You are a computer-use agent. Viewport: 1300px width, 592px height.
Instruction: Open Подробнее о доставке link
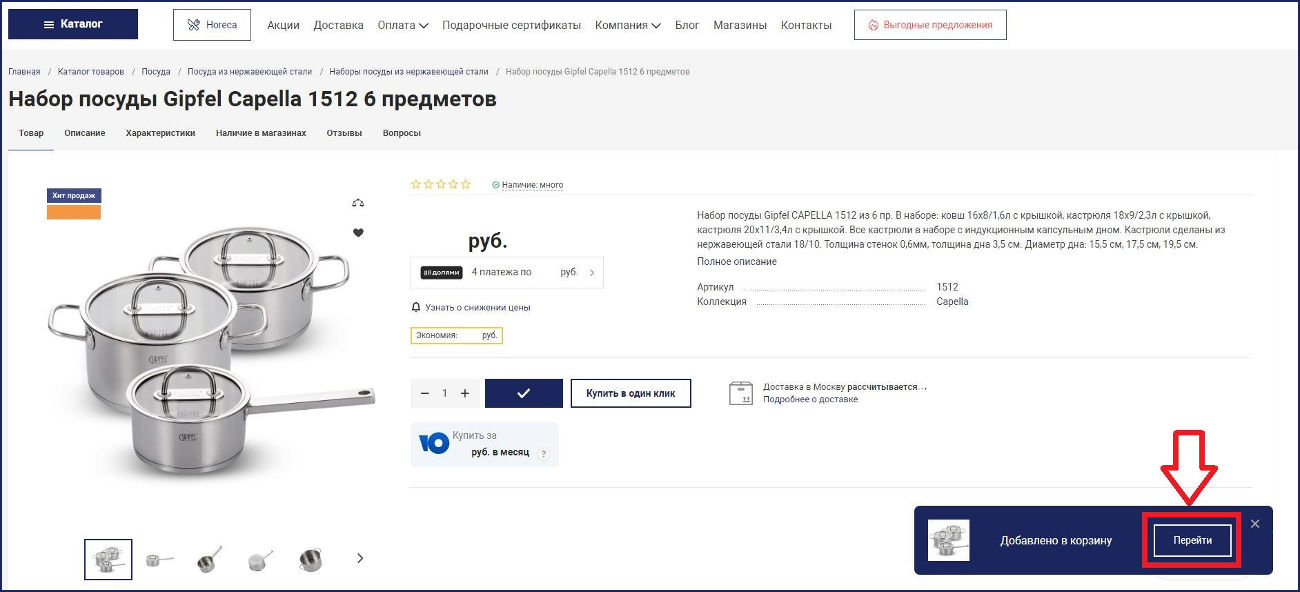[x=810, y=399]
